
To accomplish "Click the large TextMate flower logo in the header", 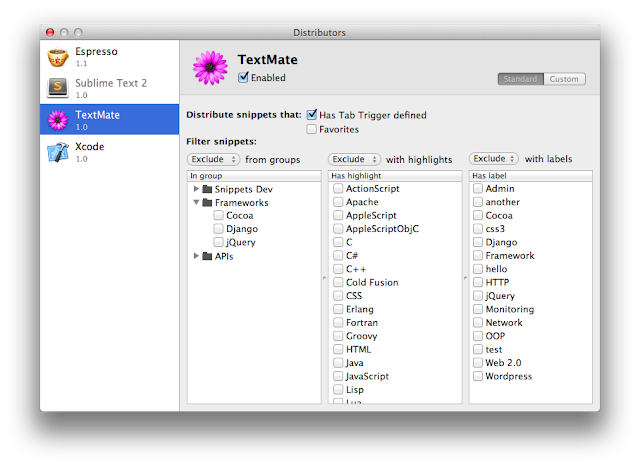I will [x=210, y=68].
